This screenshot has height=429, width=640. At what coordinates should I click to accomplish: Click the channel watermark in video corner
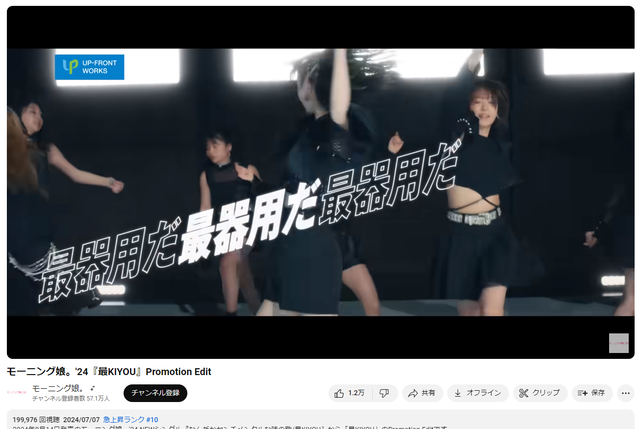point(619,343)
